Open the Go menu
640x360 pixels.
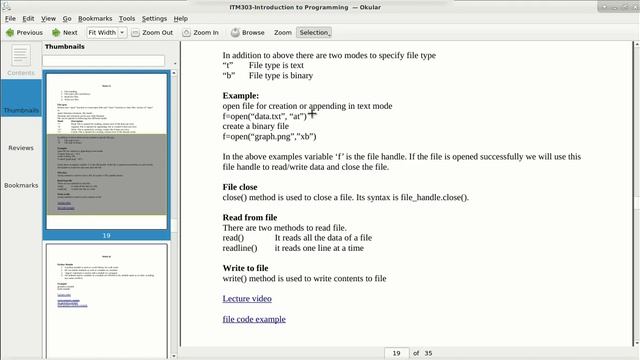pyautogui.click(x=67, y=19)
